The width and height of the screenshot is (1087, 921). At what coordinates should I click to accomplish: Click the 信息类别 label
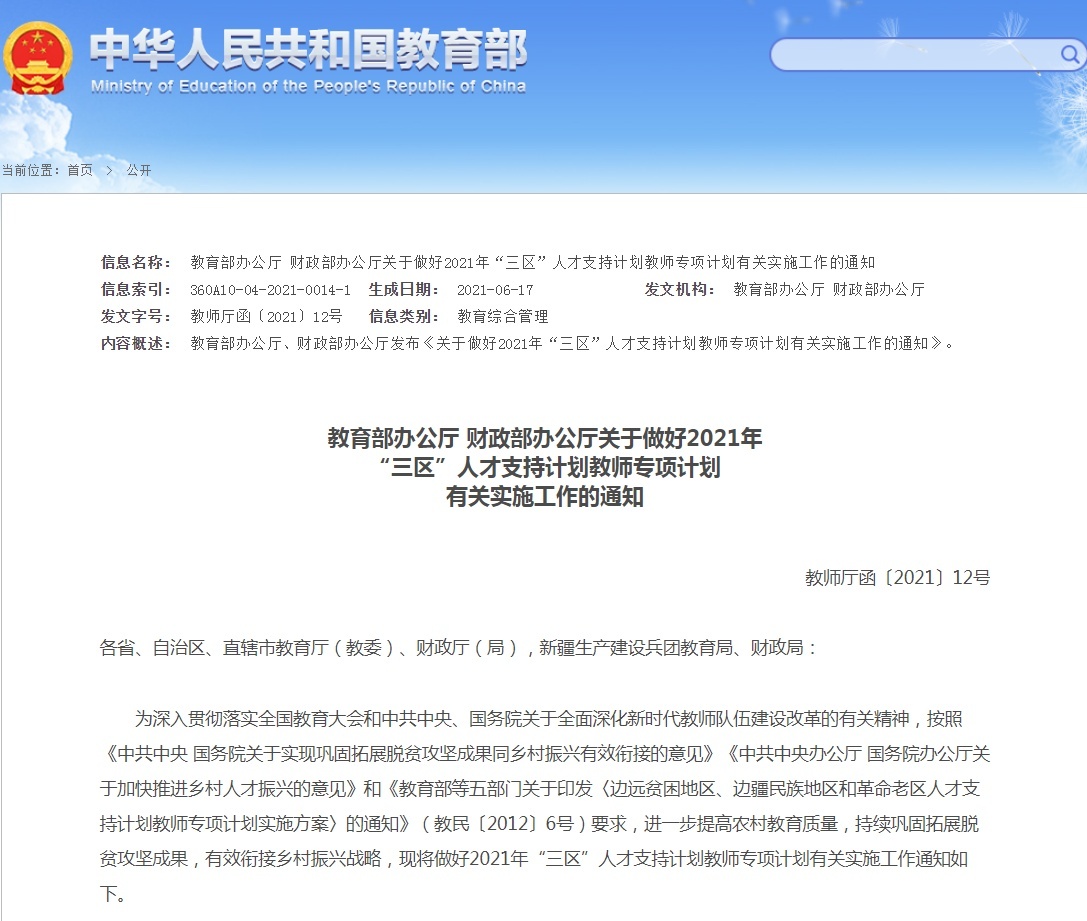tap(403, 317)
